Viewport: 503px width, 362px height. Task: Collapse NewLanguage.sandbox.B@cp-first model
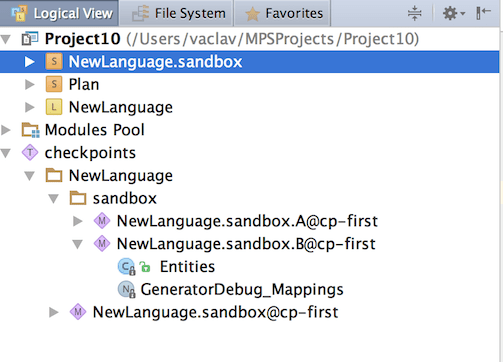tap(78, 244)
